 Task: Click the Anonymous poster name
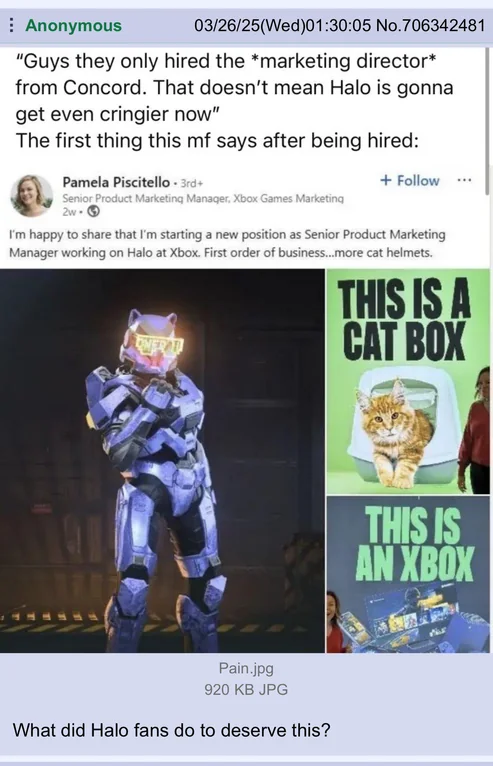(73, 25)
